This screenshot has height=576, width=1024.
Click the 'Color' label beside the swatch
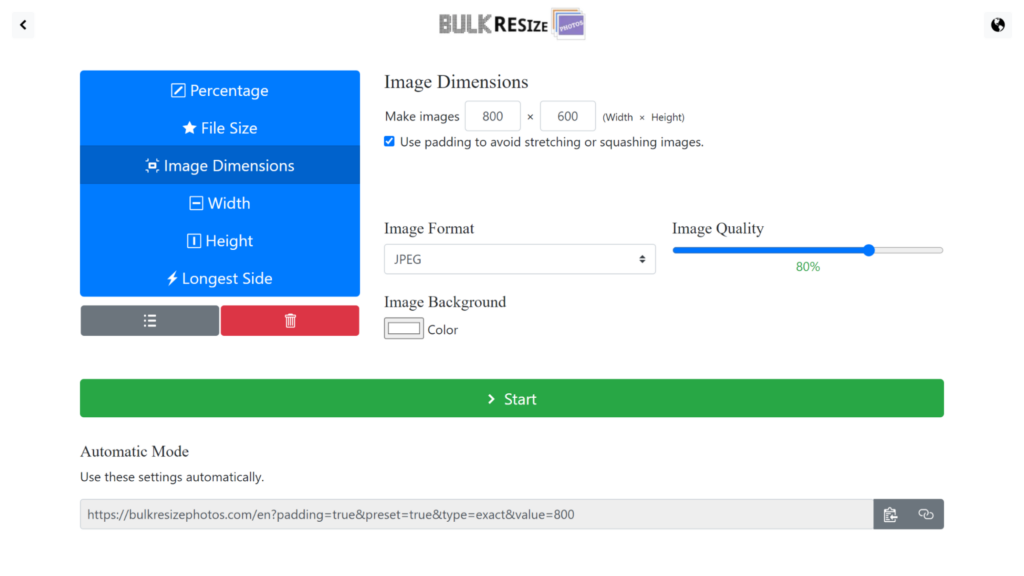click(443, 330)
